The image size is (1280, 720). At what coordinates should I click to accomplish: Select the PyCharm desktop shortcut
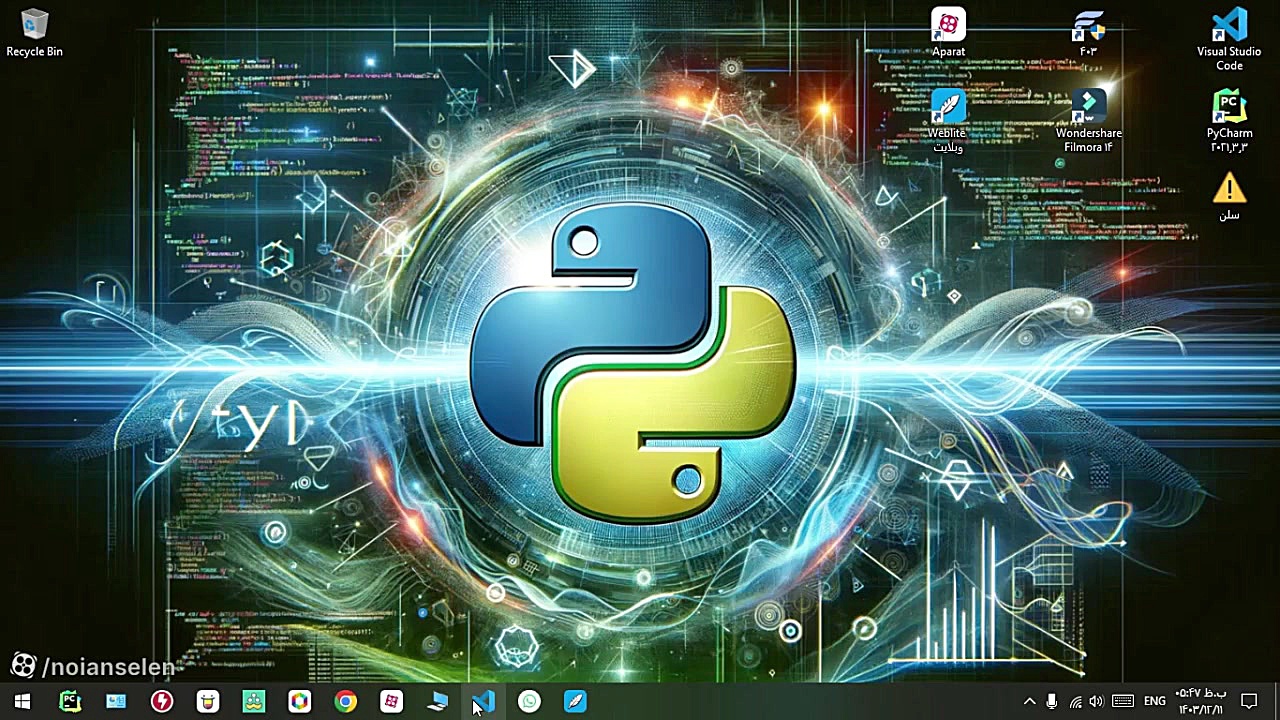1229,121
